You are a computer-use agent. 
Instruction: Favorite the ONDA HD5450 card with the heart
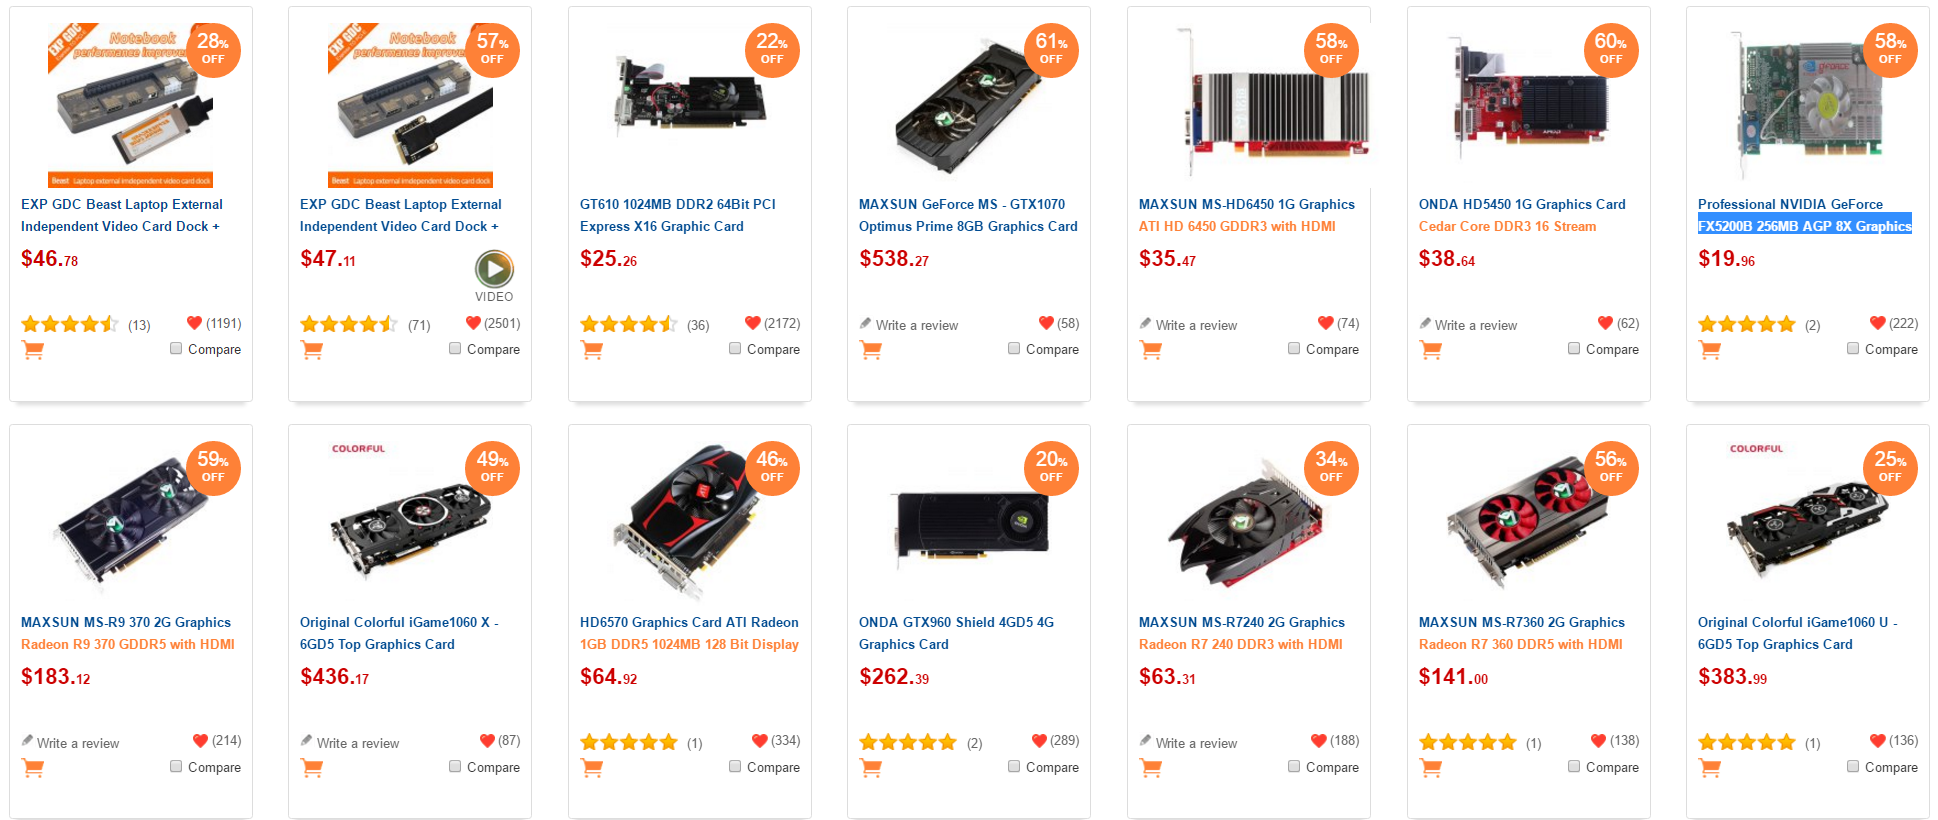click(x=1605, y=323)
